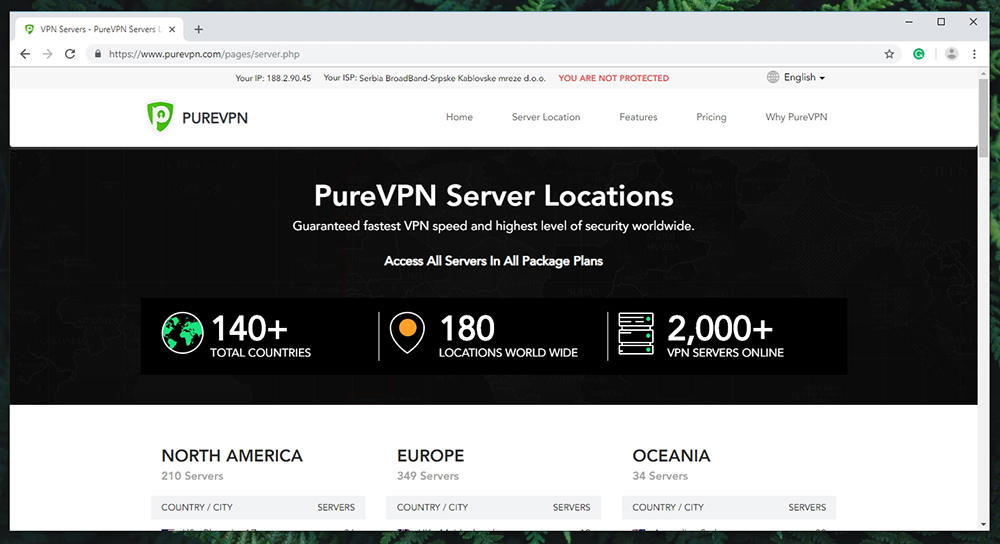Click the page vertical scrollbar thumb
Viewport: 1000px width, 544px height.
pos(983,118)
